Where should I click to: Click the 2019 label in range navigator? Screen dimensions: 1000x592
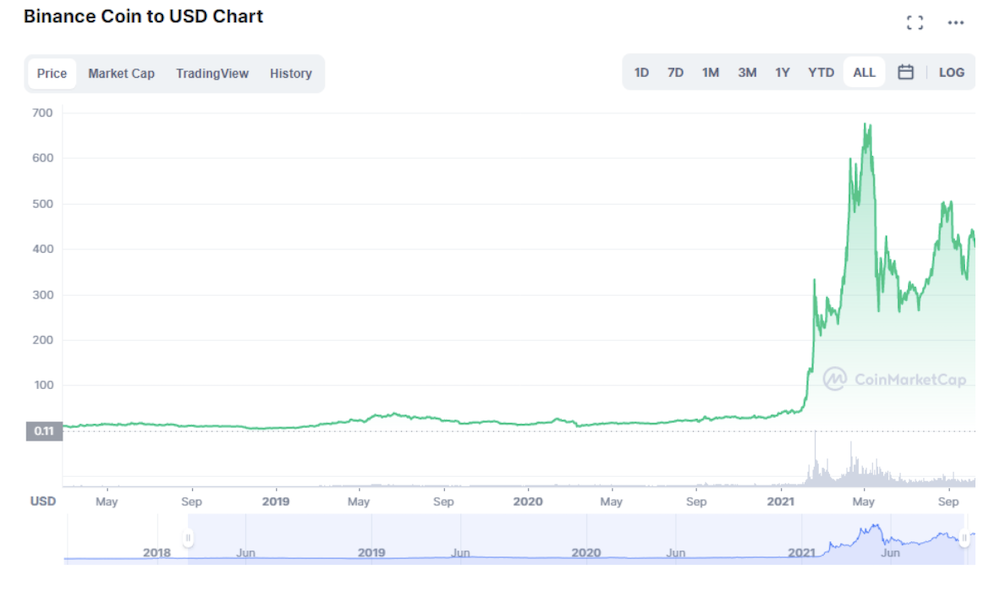pyautogui.click(x=371, y=552)
